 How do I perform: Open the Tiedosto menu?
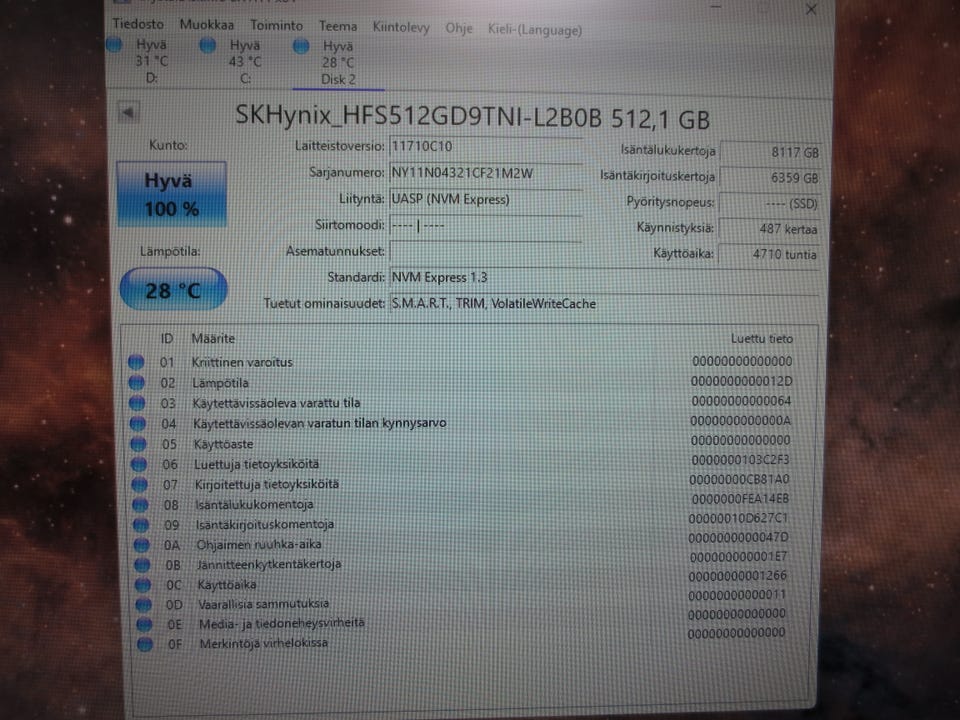(x=138, y=24)
